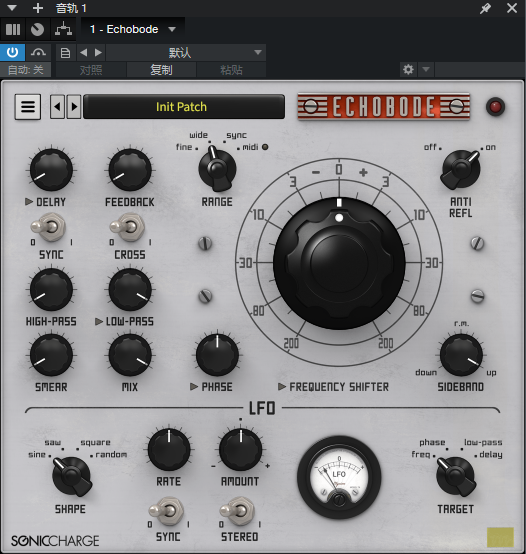The width and height of the screenshot is (526, 554).
Task: Click the HIGH-PASS knob
Action: [x=51, y=289]
